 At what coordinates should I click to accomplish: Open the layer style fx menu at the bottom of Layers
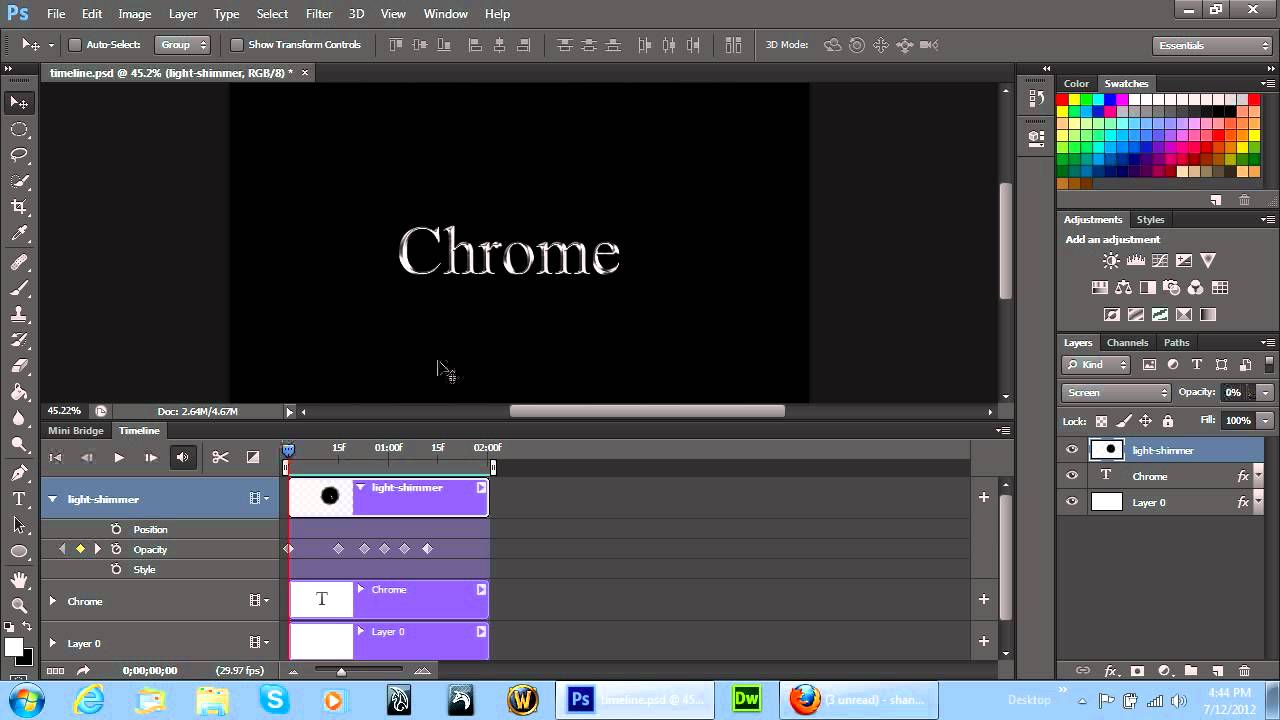(x=1110, y=671)
